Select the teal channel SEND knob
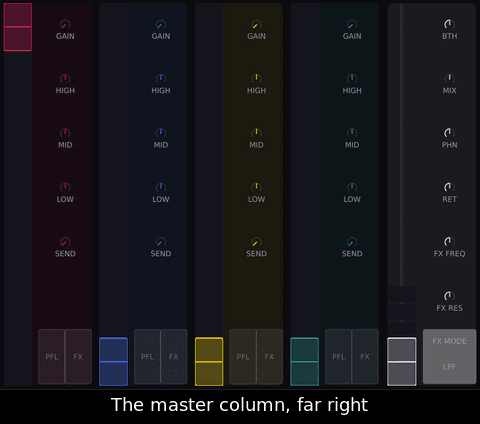 pos(352,242)
